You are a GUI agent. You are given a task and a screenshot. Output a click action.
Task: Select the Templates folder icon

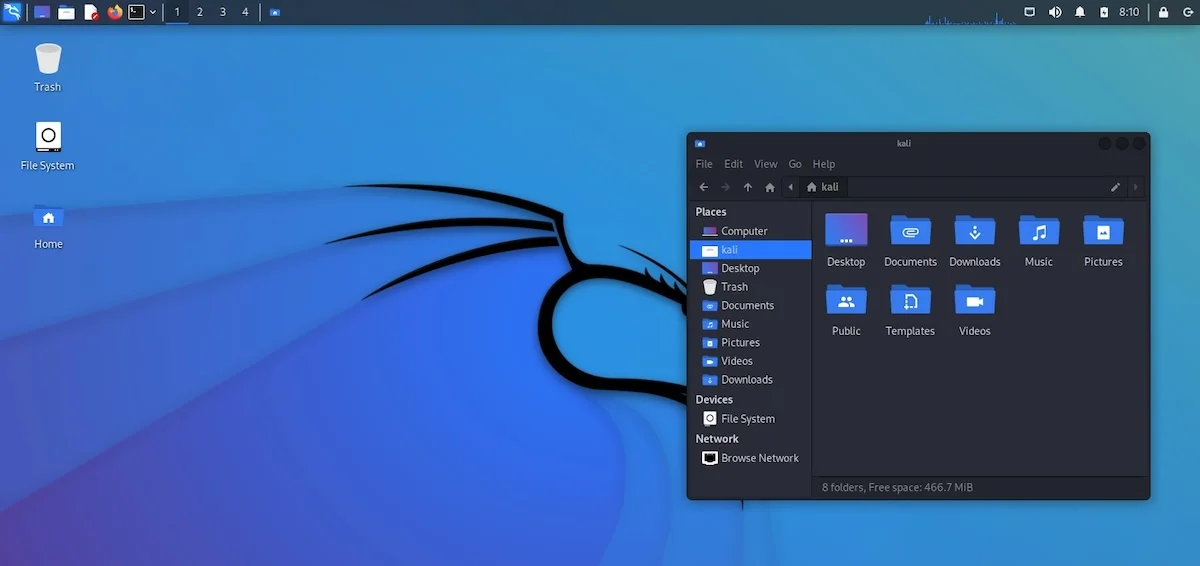pos(910,310)
